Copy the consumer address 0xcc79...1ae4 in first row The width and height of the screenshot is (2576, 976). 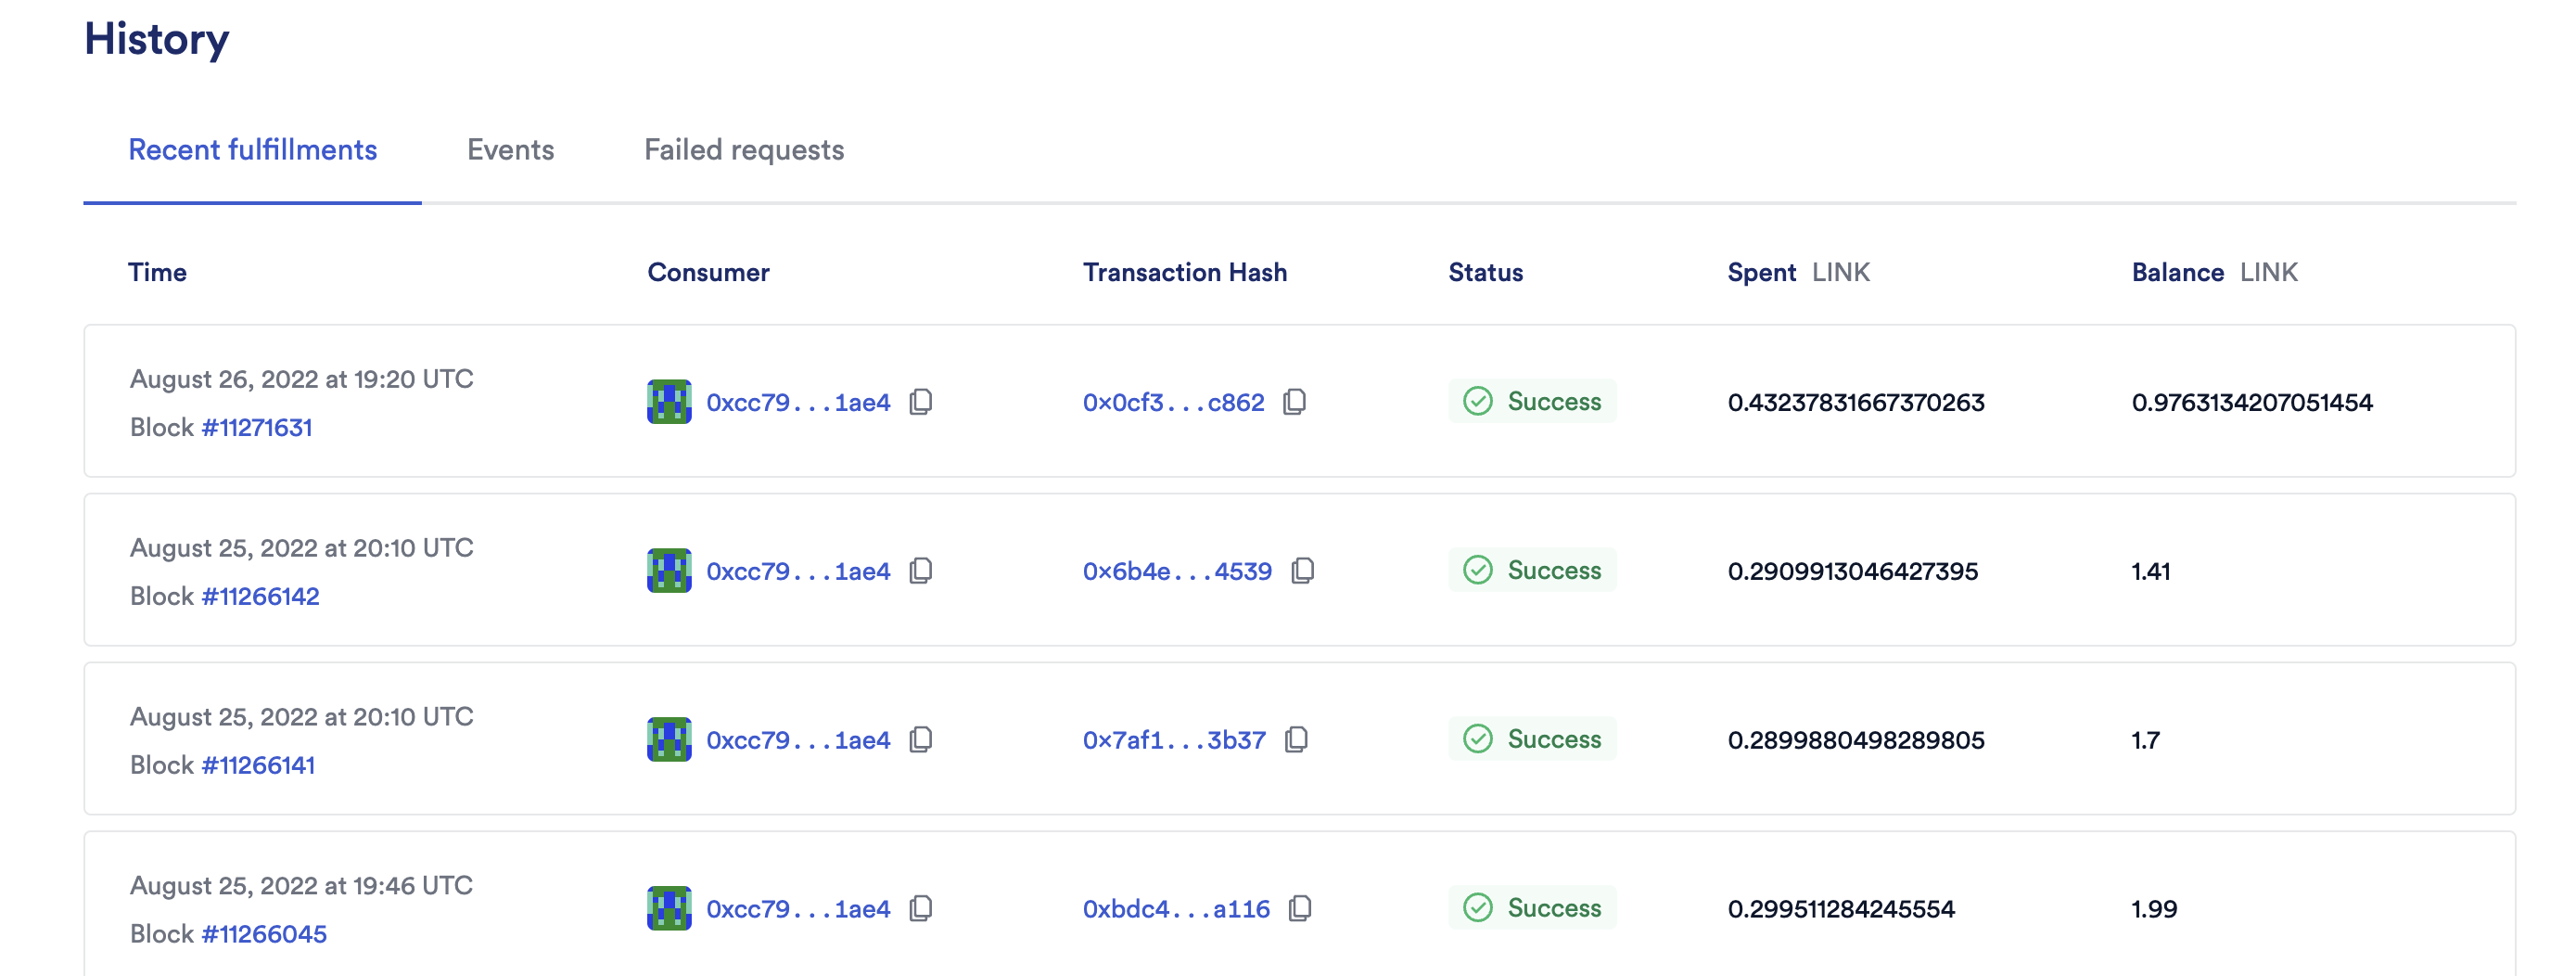(921, 402)
